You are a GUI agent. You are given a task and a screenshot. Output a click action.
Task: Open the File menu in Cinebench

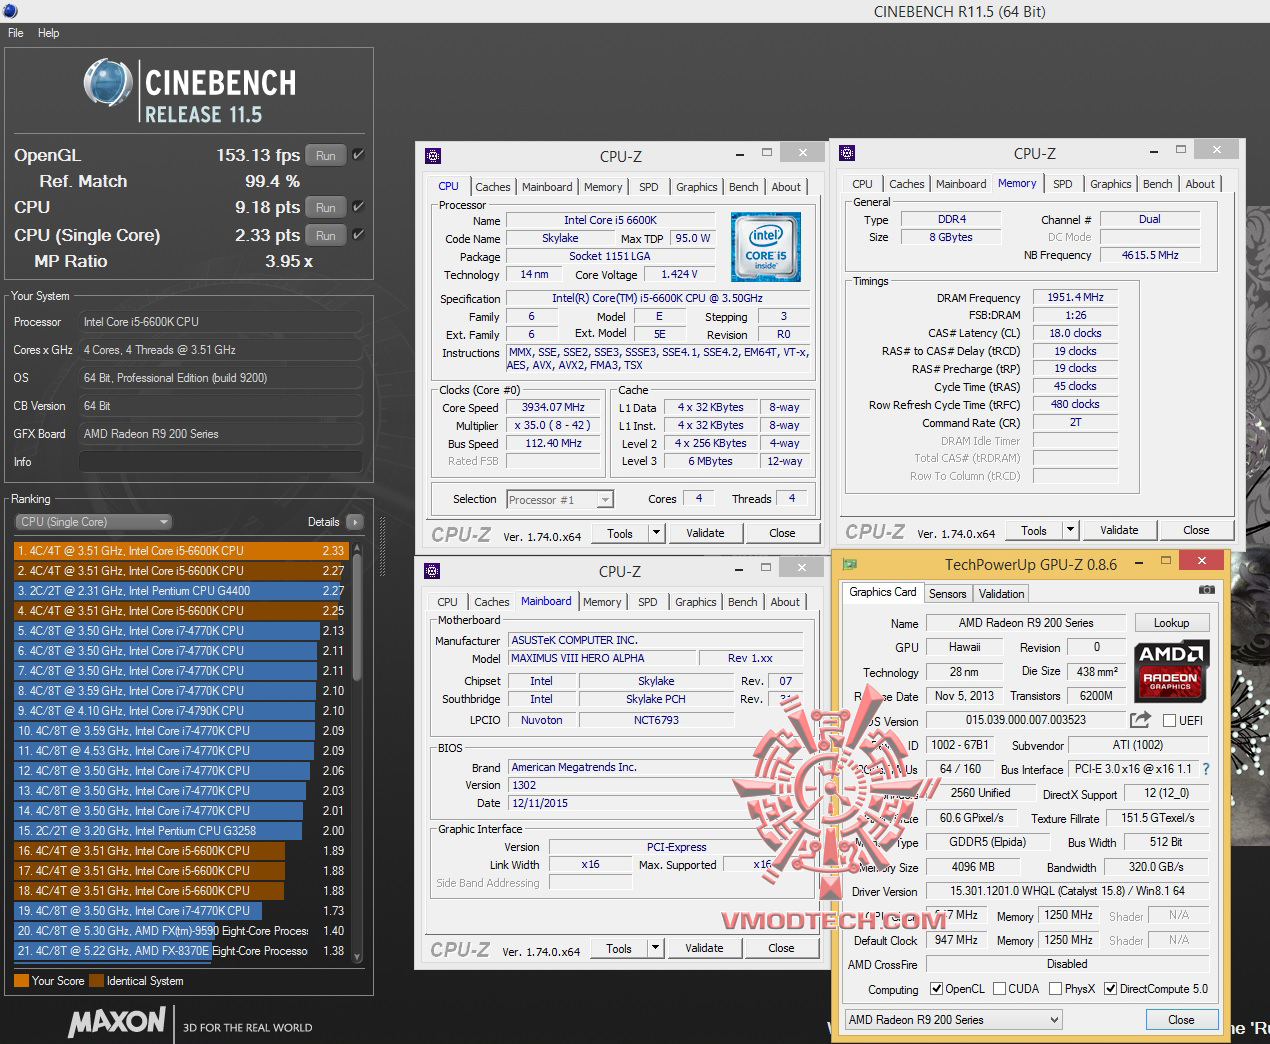click(16, 33)
